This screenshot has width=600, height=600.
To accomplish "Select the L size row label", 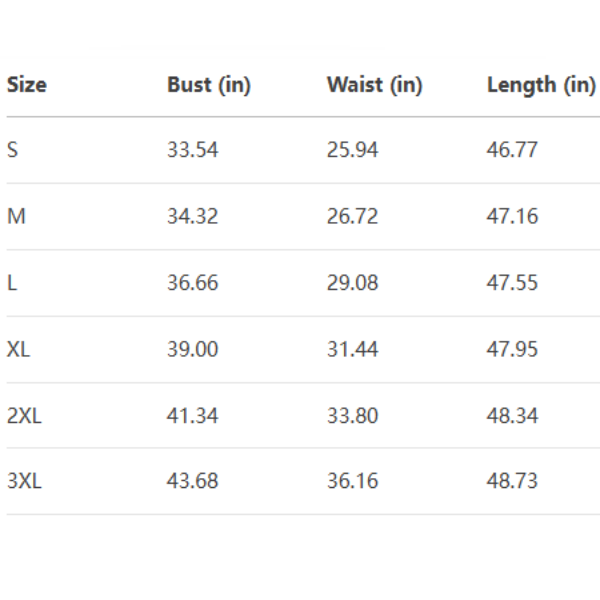I will [x=12, y=282].
